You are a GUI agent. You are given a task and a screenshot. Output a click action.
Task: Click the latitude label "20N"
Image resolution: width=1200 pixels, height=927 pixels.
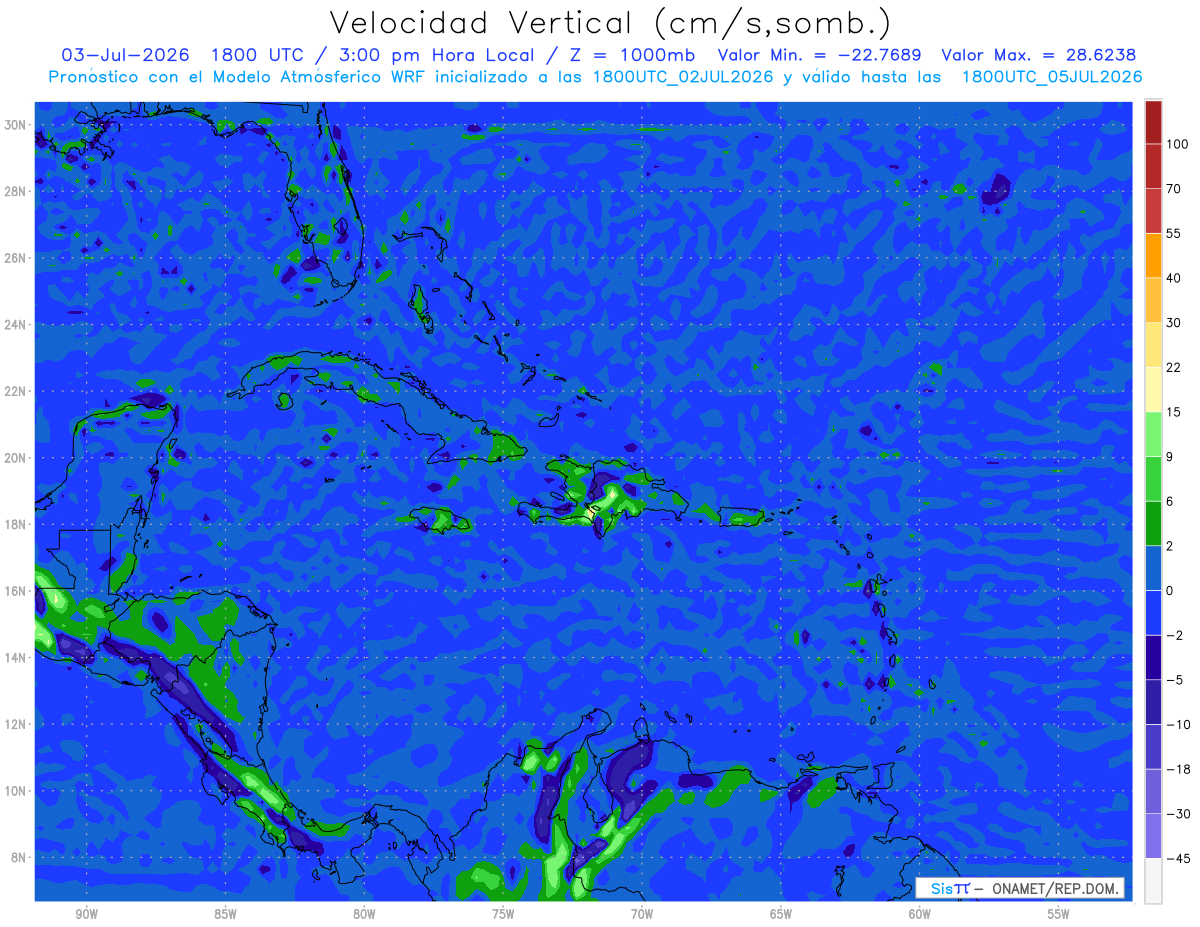(x=17, y=458)
